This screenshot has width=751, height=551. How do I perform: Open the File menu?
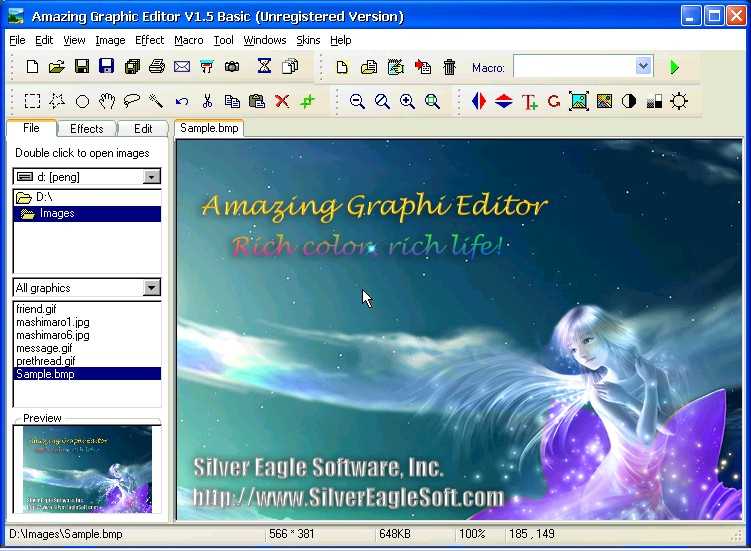tap(17, 40)
